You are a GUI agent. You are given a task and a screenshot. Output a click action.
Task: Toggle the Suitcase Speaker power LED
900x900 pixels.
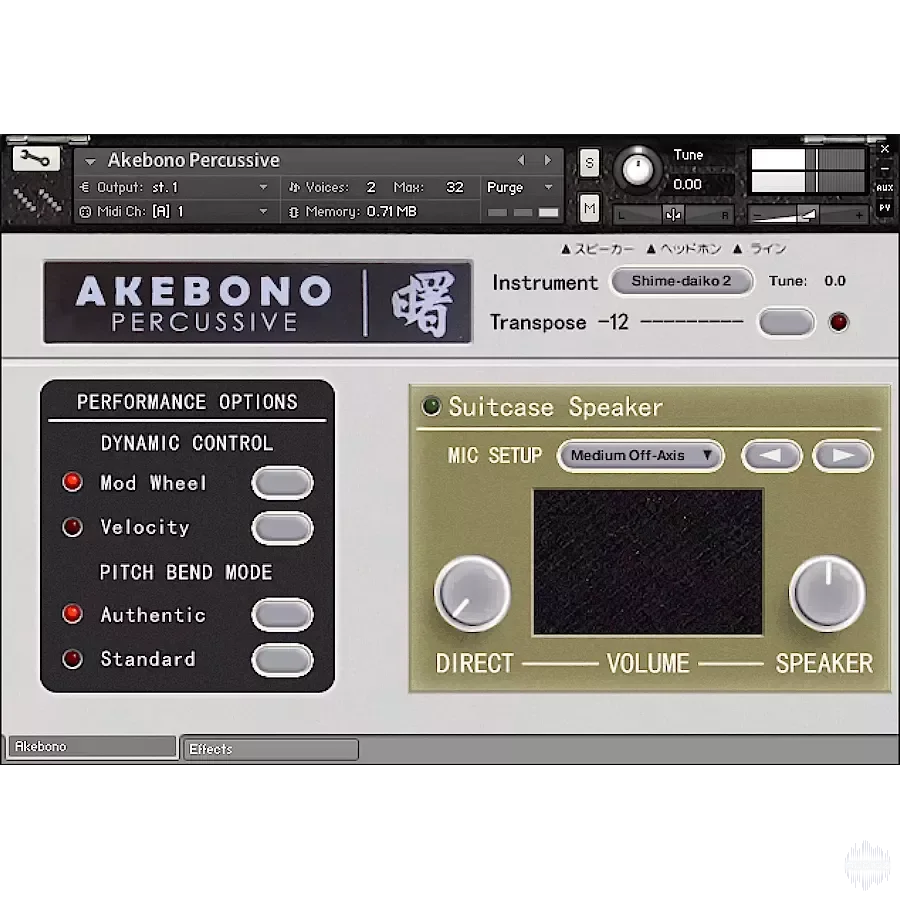point(431,406)
